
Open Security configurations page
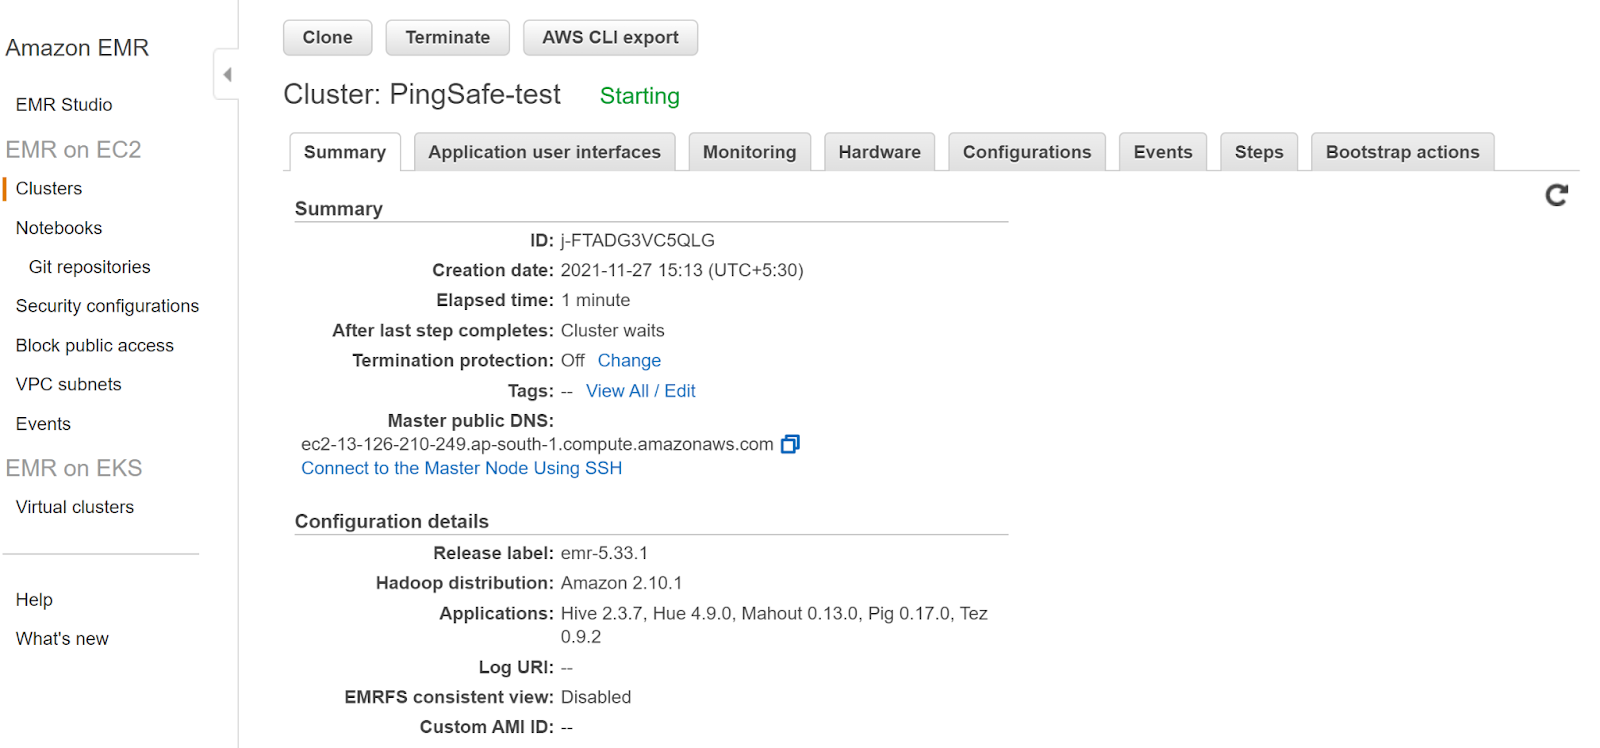point(107,306)
